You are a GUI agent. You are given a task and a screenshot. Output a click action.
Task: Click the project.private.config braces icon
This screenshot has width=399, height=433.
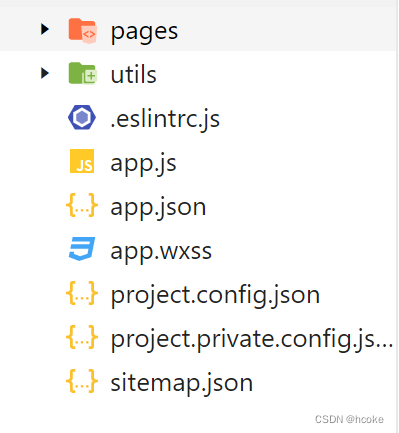82,337
